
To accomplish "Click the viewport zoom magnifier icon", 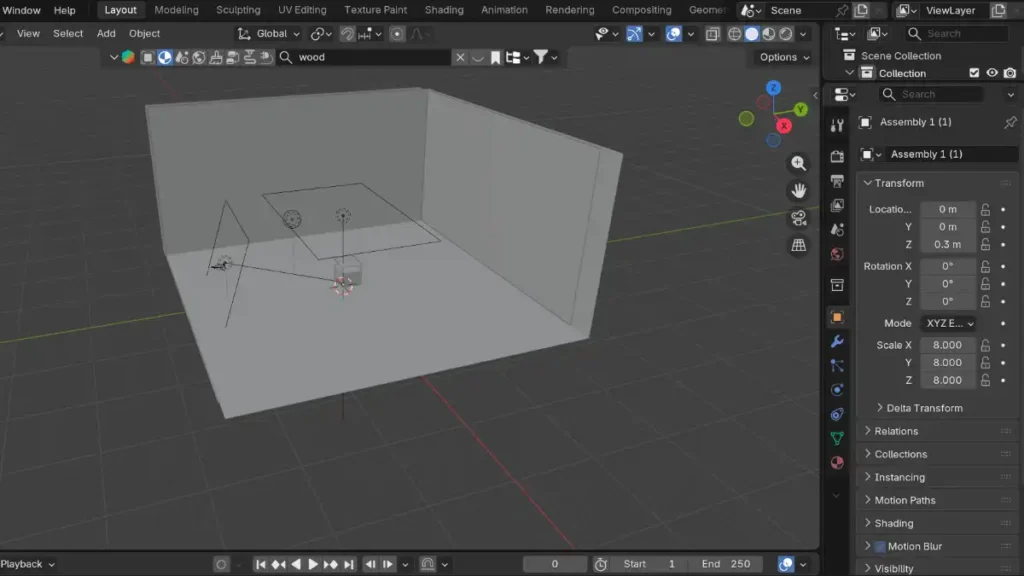I will [798, 163].
